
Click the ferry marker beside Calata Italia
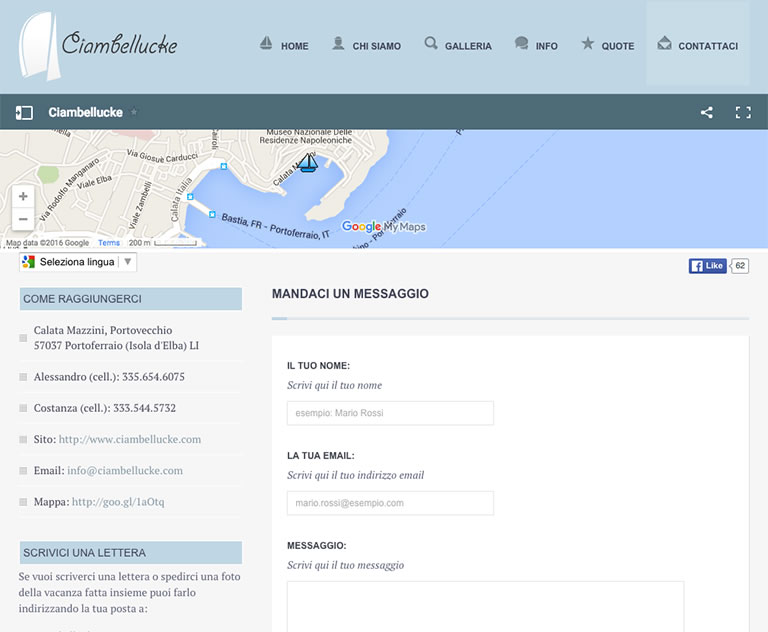tap(190, 196)
